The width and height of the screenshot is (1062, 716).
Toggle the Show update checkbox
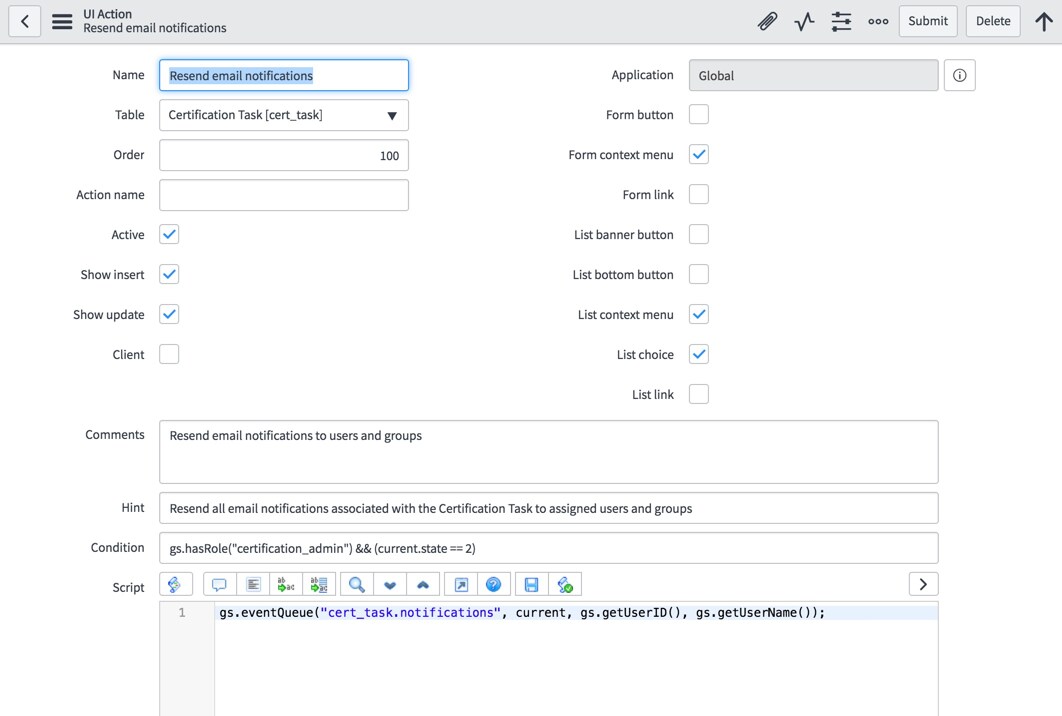pyautogui.click(x=169, y=314)
